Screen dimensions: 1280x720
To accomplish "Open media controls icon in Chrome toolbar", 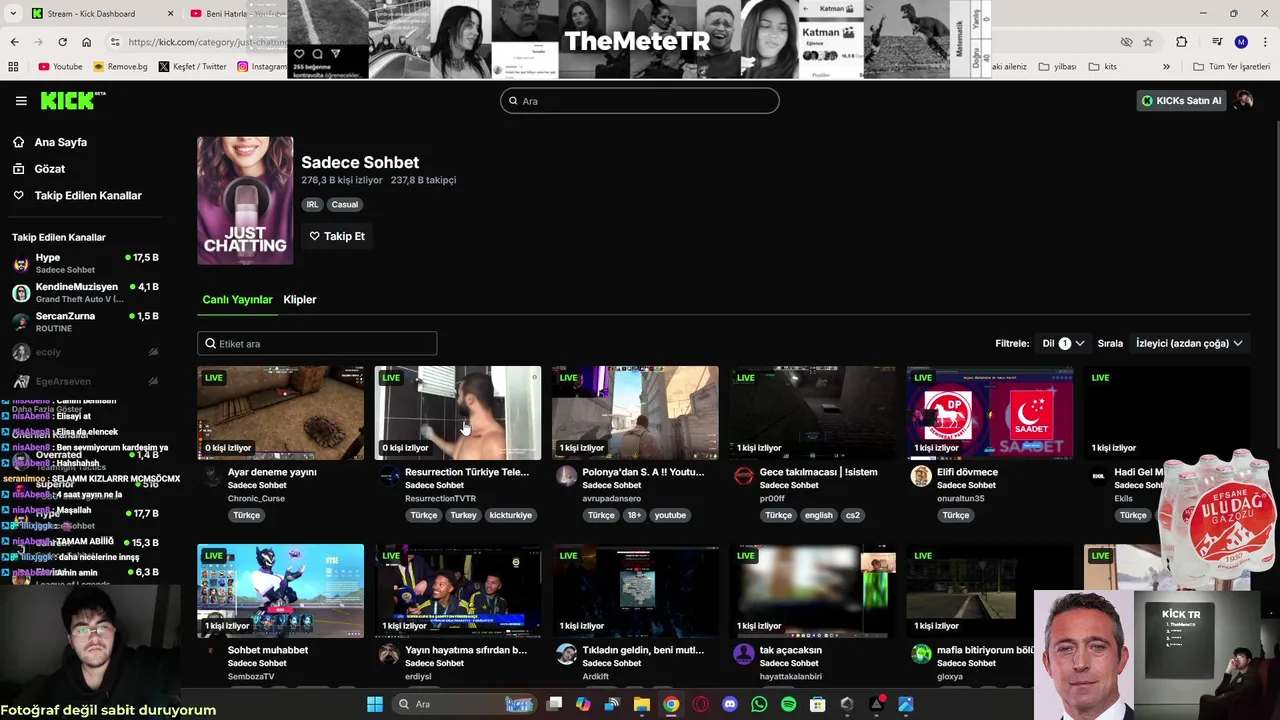I will coord(1217,42).
